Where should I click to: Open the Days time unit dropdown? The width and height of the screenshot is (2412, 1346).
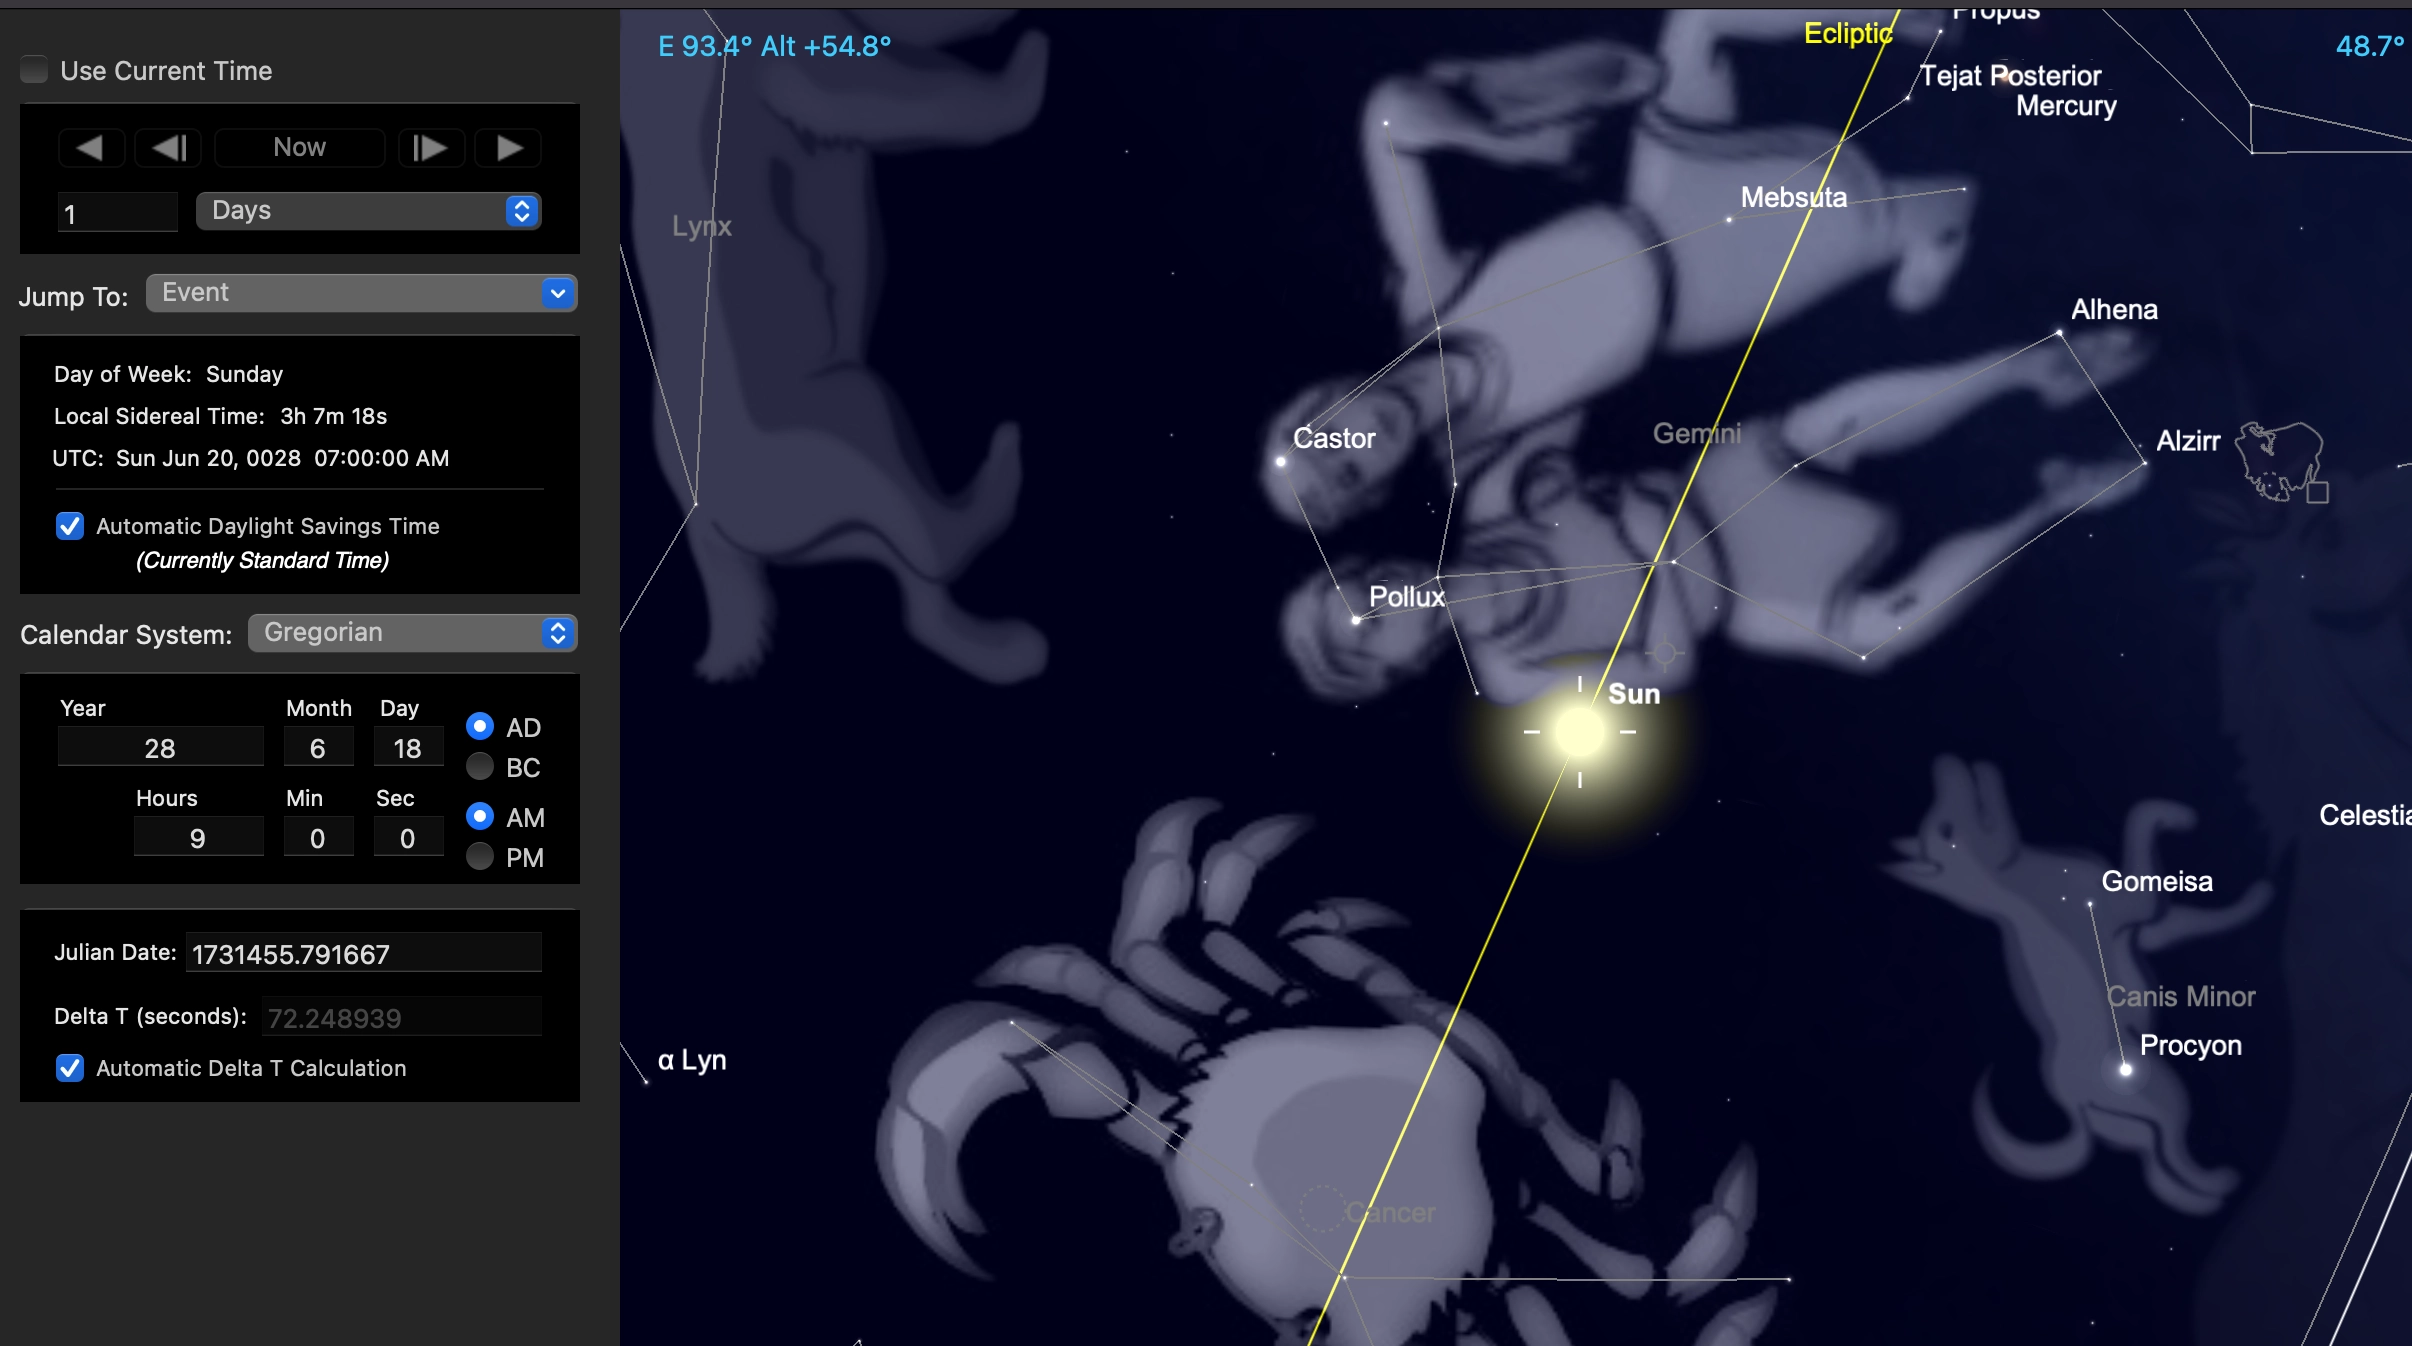click(x=368, y=211)
